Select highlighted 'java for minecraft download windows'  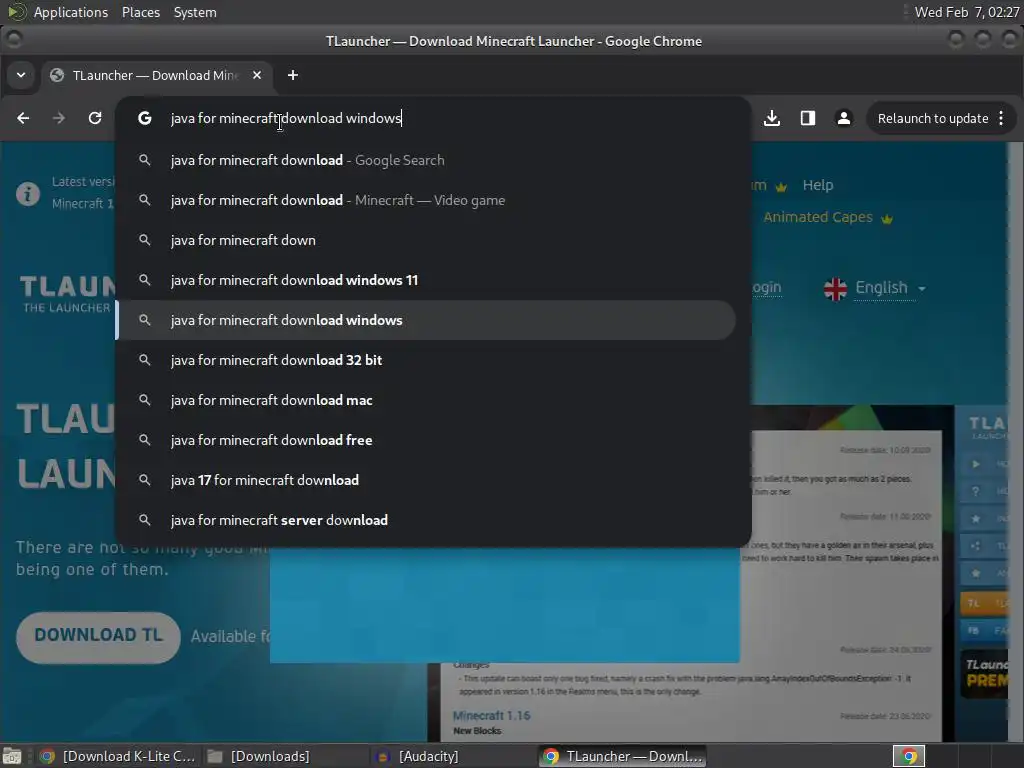425,320
